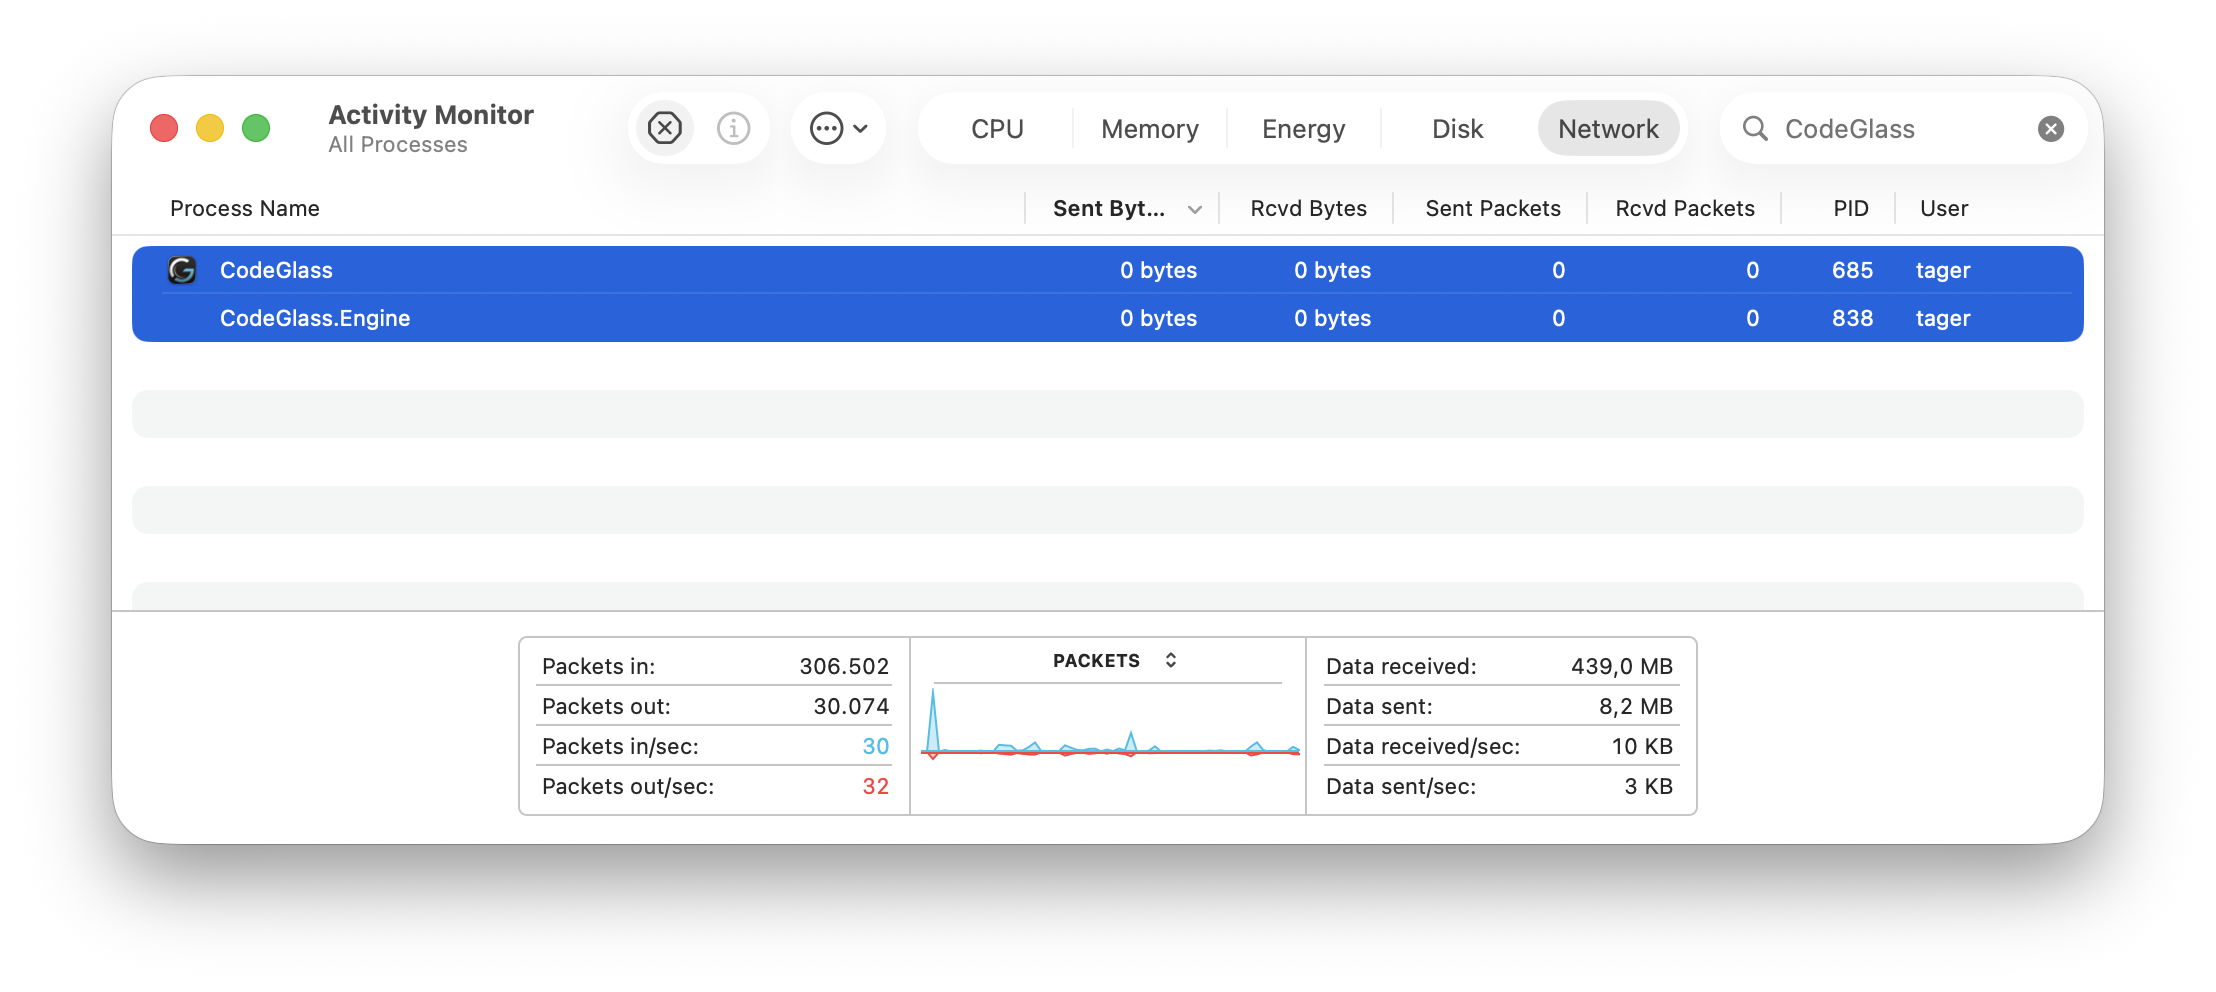Open the PACKETS graph type selector
The height and width of the screenshot is (992, 2216).
point(1114,661)
